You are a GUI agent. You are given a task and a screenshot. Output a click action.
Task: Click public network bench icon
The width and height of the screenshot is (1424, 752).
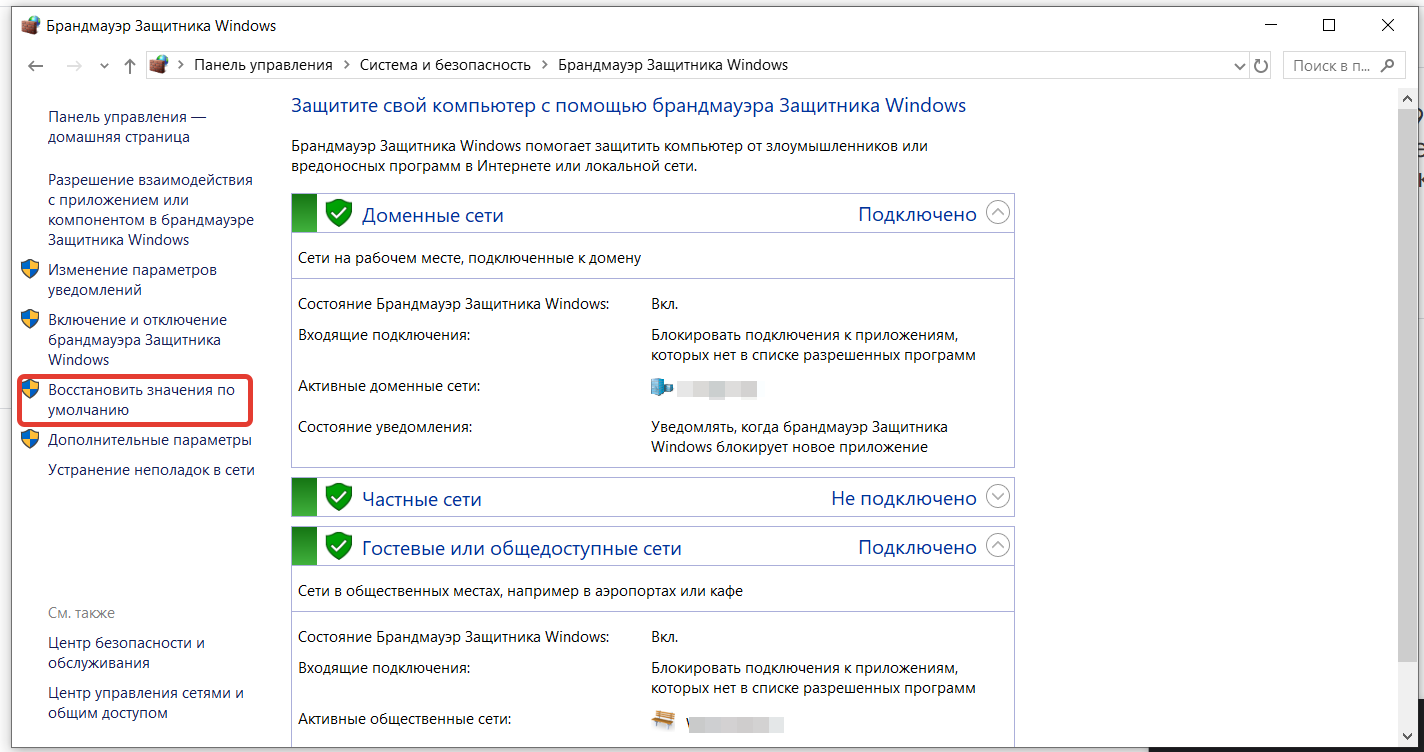(x=663, y=720)
